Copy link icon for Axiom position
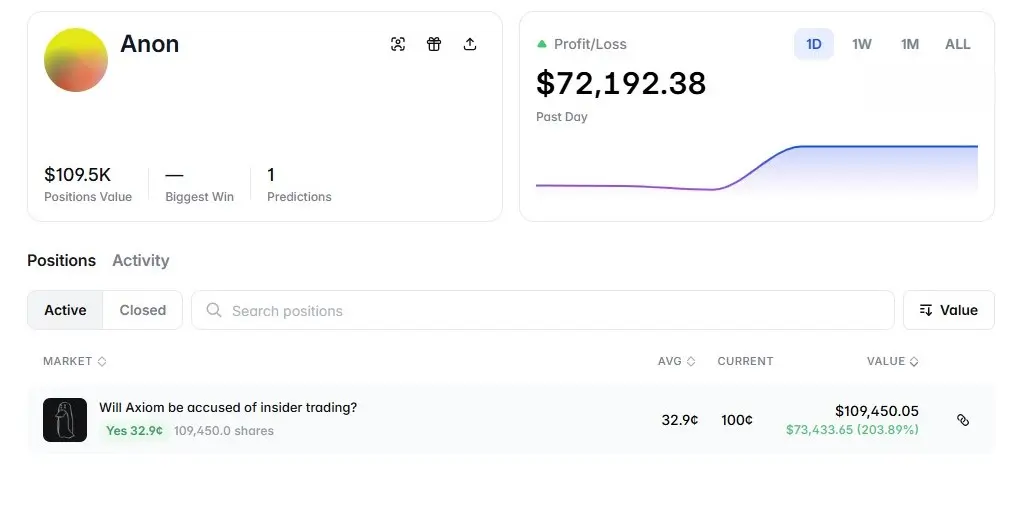 963,420
